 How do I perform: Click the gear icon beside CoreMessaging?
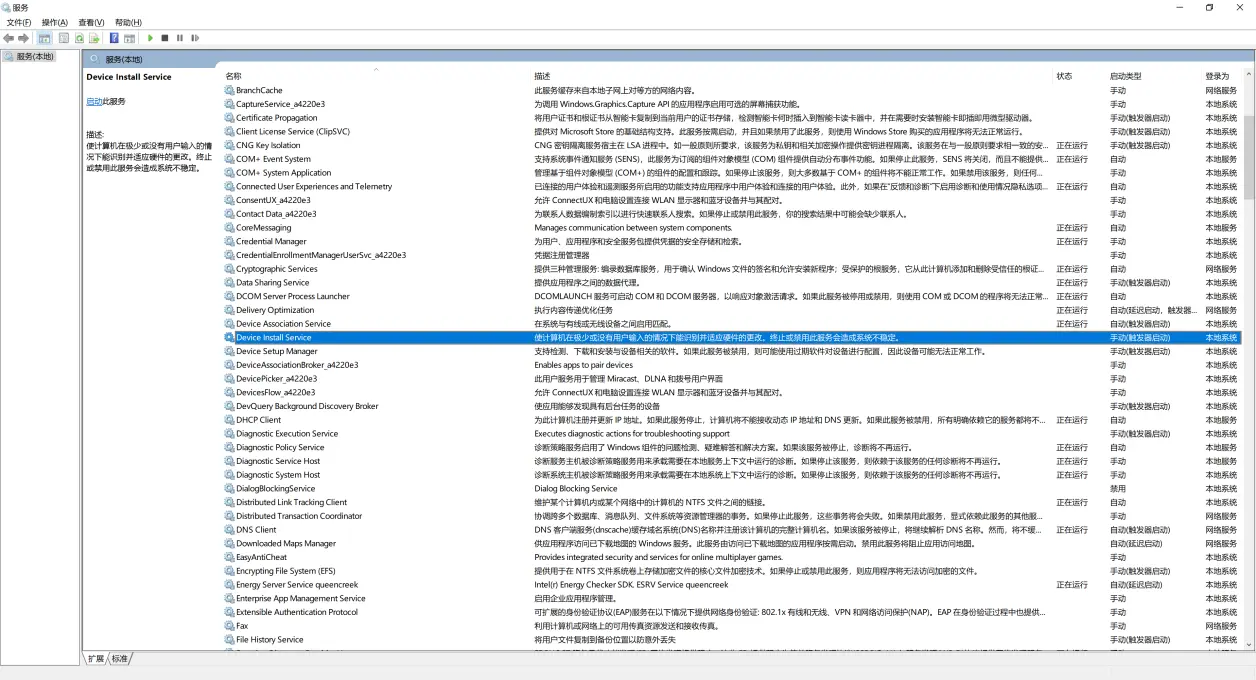point(229,228)
